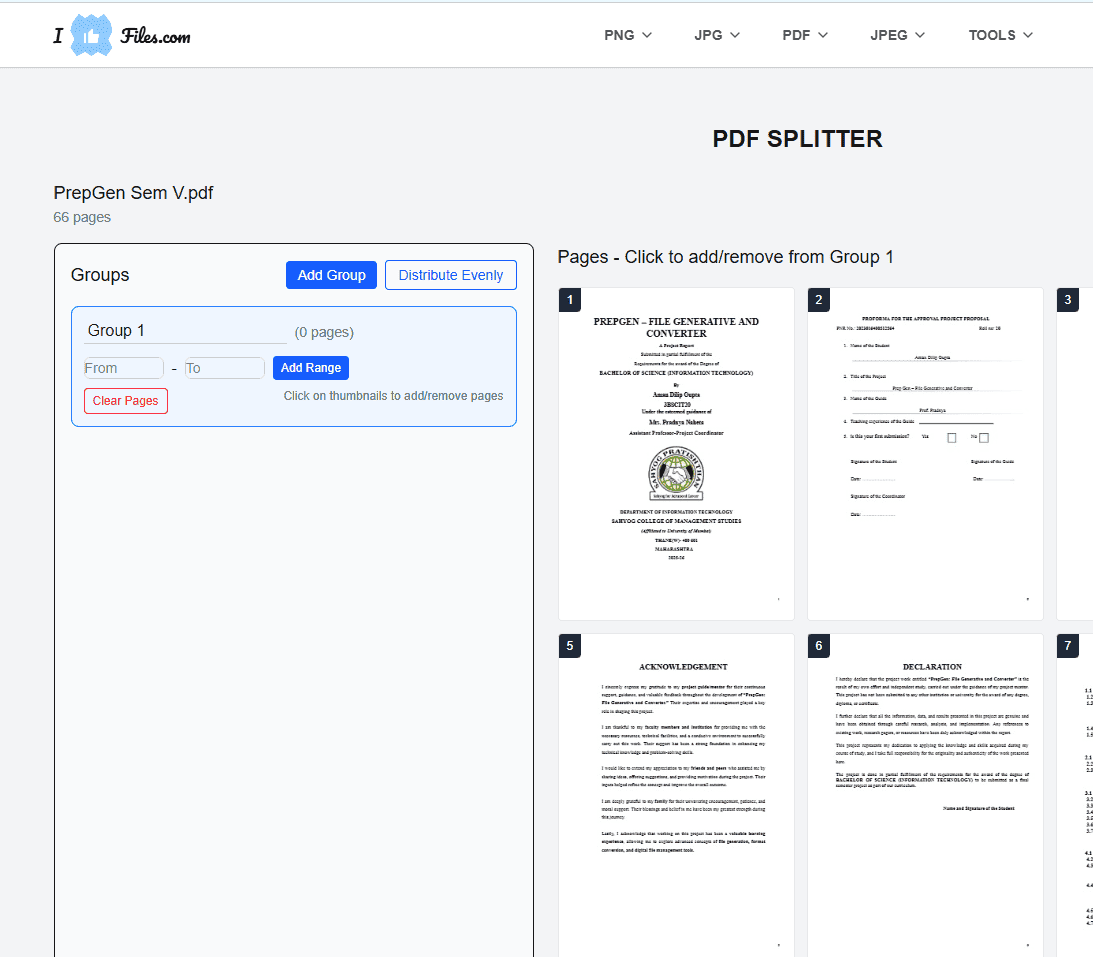Select the partially visible page 7 thumbnail
The width and height of the screenshot is (1093, 957).
click(1076, 795)
